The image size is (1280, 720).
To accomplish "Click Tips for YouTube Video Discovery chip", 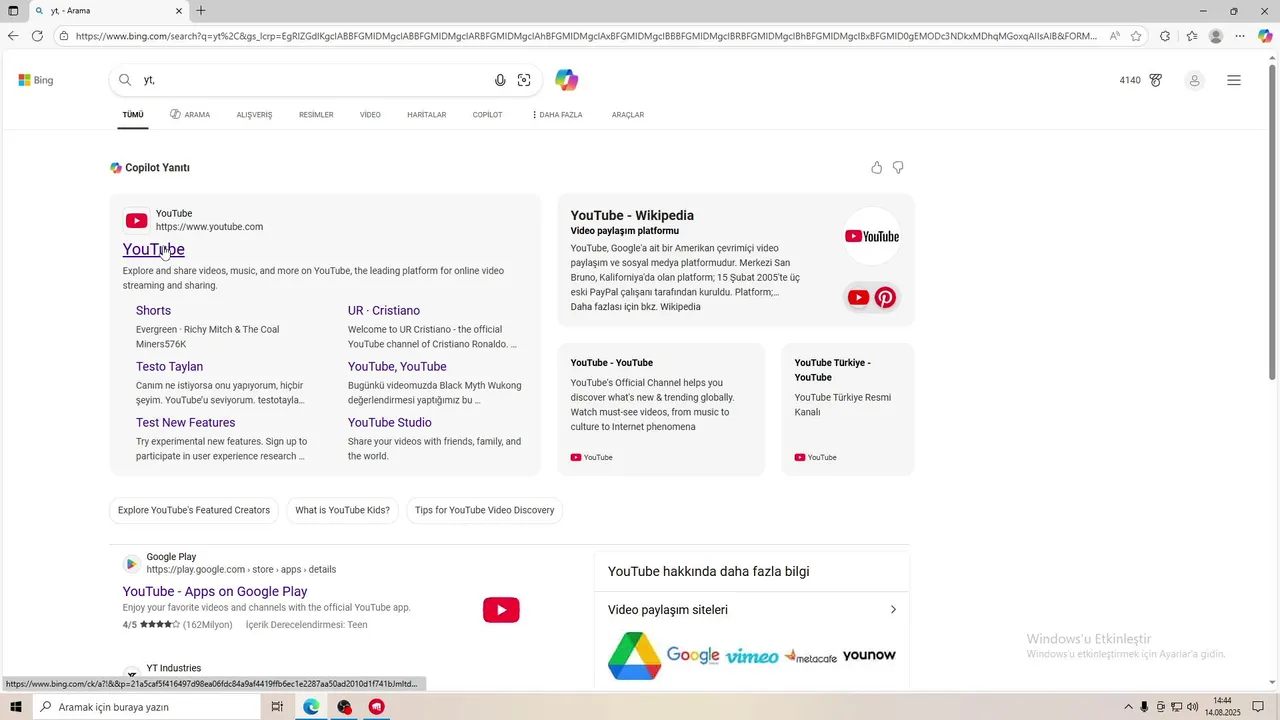I will [485, 510].
